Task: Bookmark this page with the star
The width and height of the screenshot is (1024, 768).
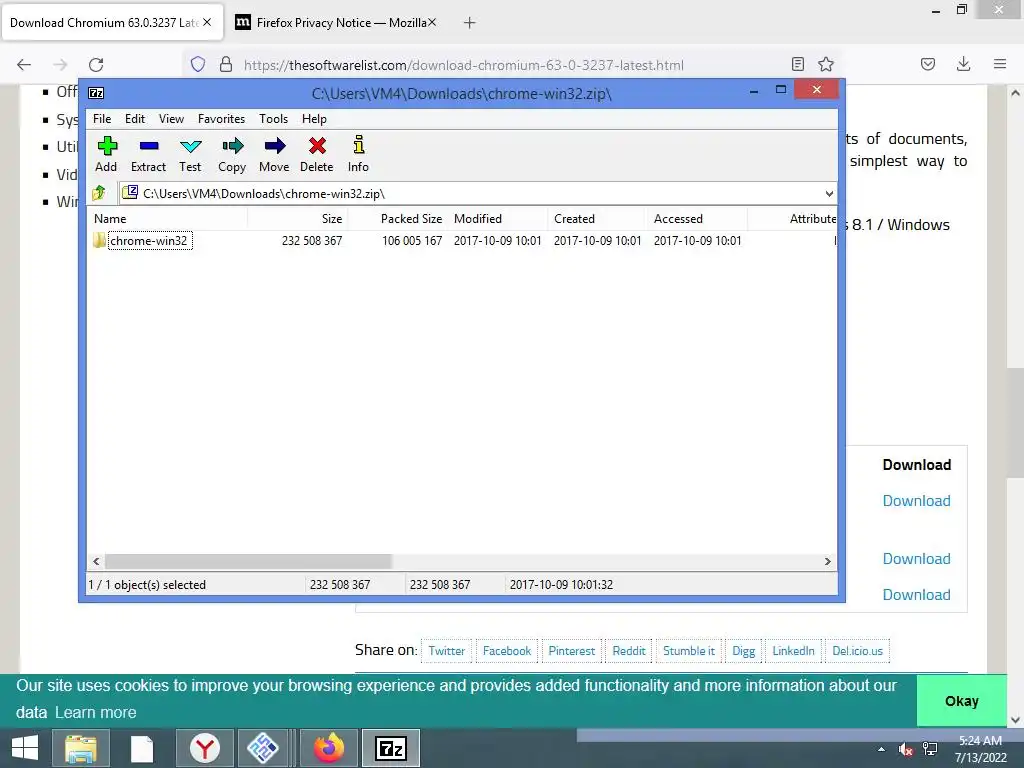Action: pos(826,64)
